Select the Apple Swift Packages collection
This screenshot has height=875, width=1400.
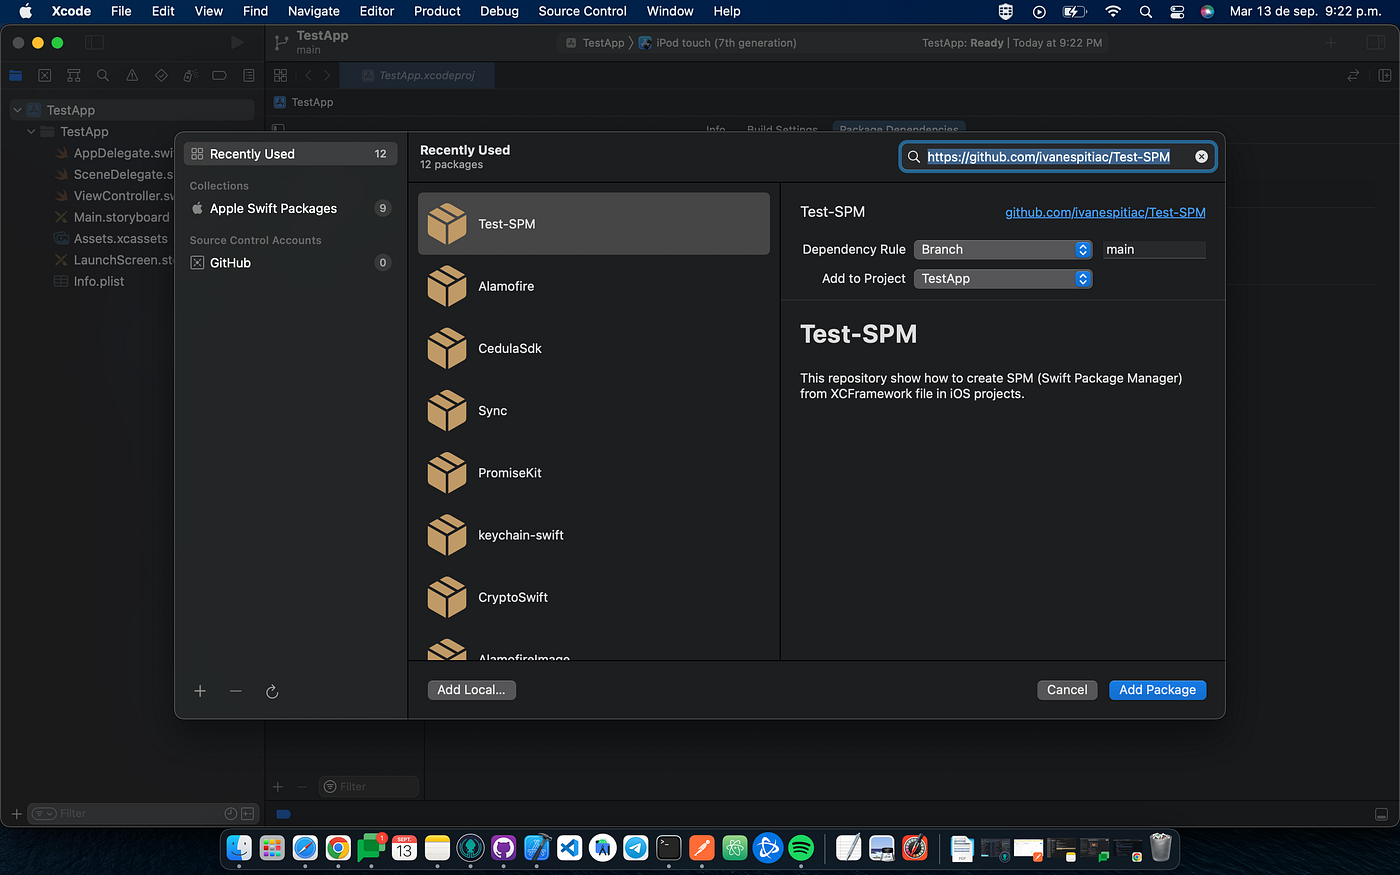click(x=272, y=208)
